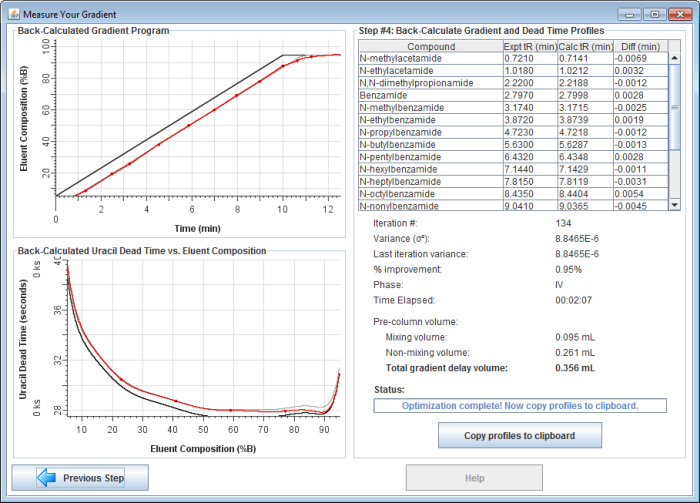700x503 pixels.
Task: Click the Calc tR (min) column header
Action: (584, 46)
